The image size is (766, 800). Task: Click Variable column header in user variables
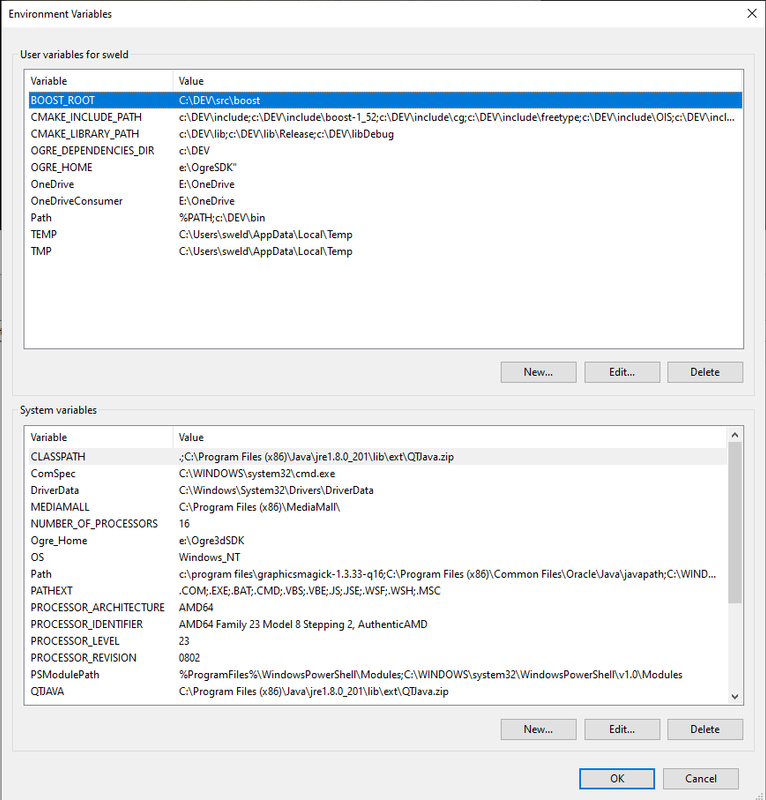(x=99, y=81)
